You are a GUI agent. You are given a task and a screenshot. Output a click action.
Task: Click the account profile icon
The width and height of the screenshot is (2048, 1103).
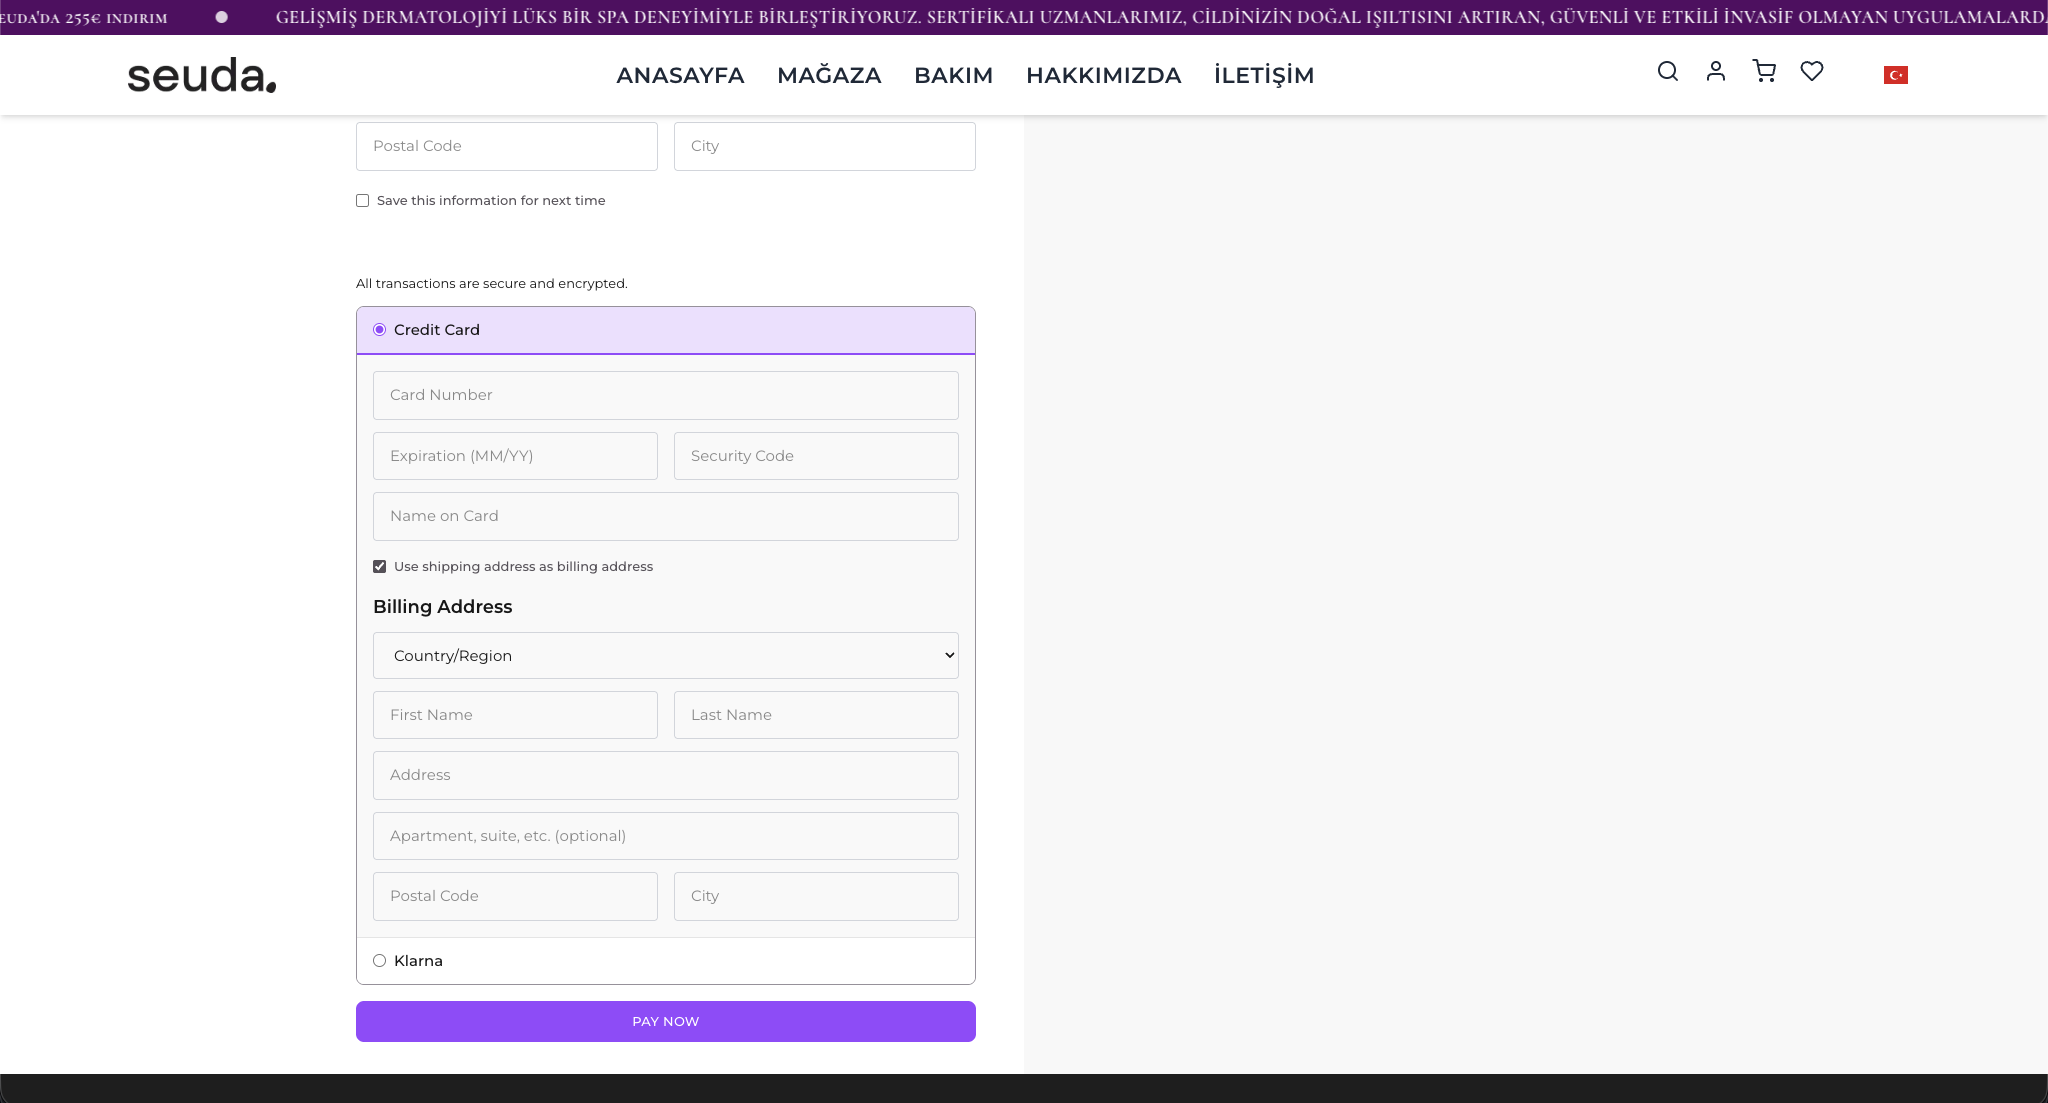pos(1716,72)
